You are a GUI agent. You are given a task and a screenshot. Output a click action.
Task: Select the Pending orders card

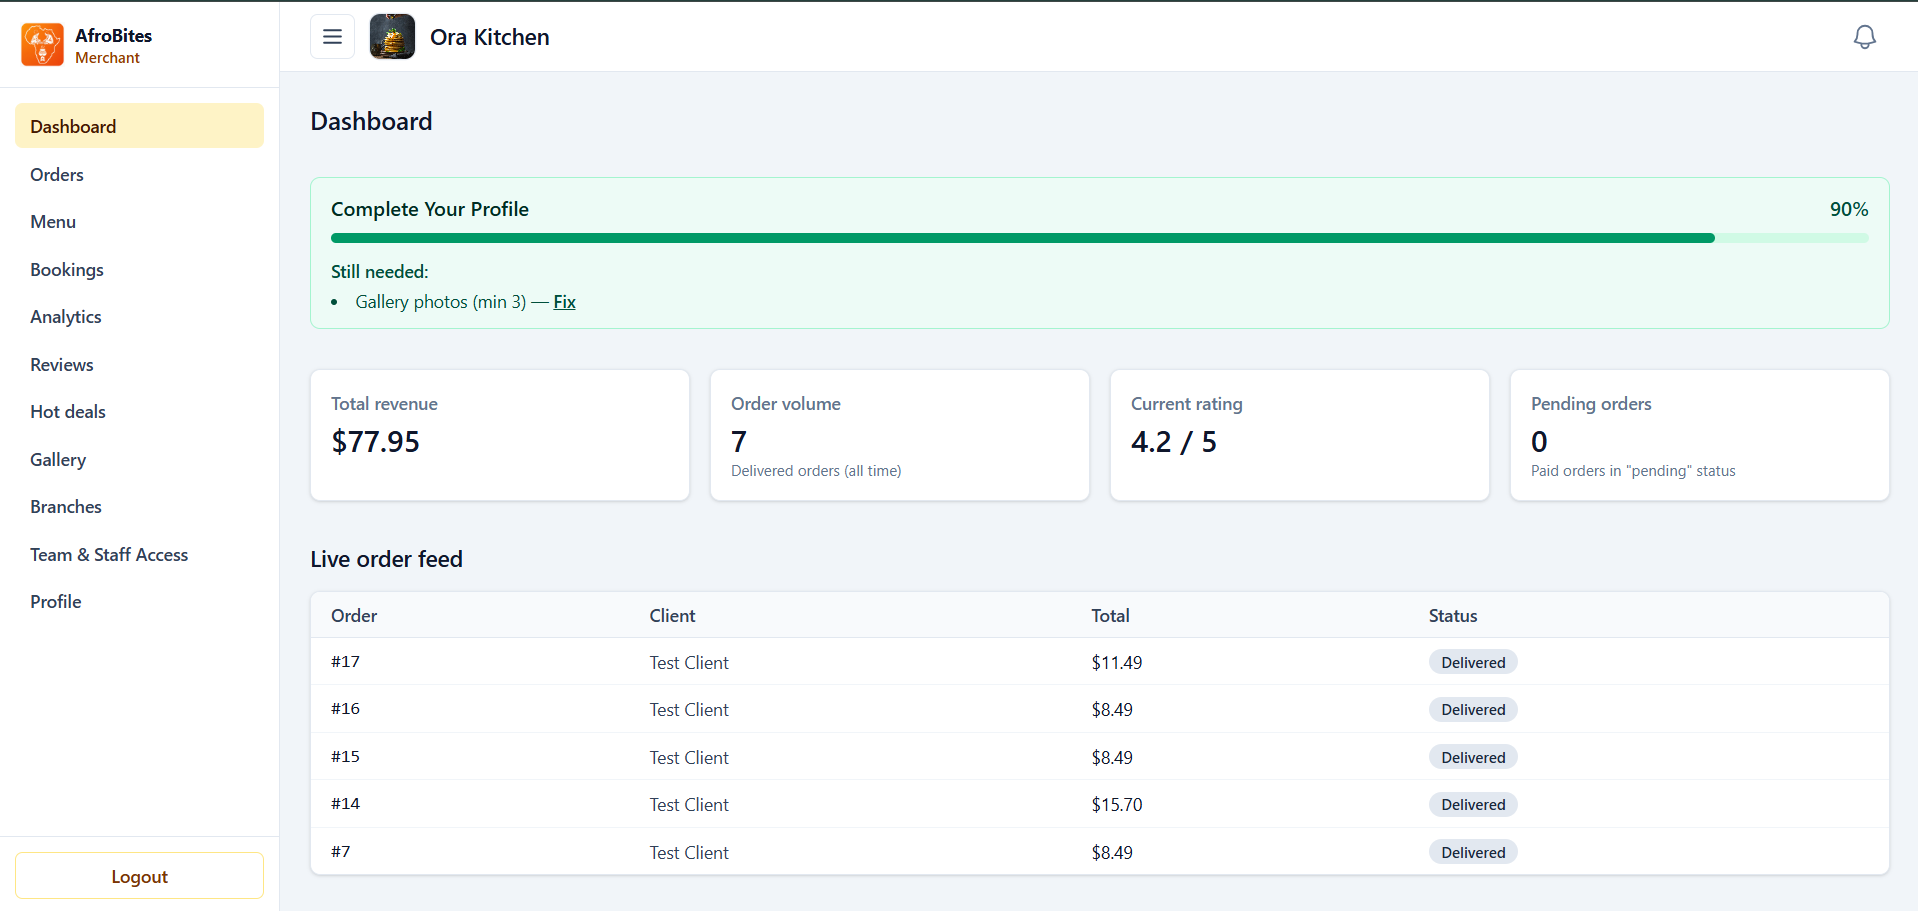[1700, 435]
